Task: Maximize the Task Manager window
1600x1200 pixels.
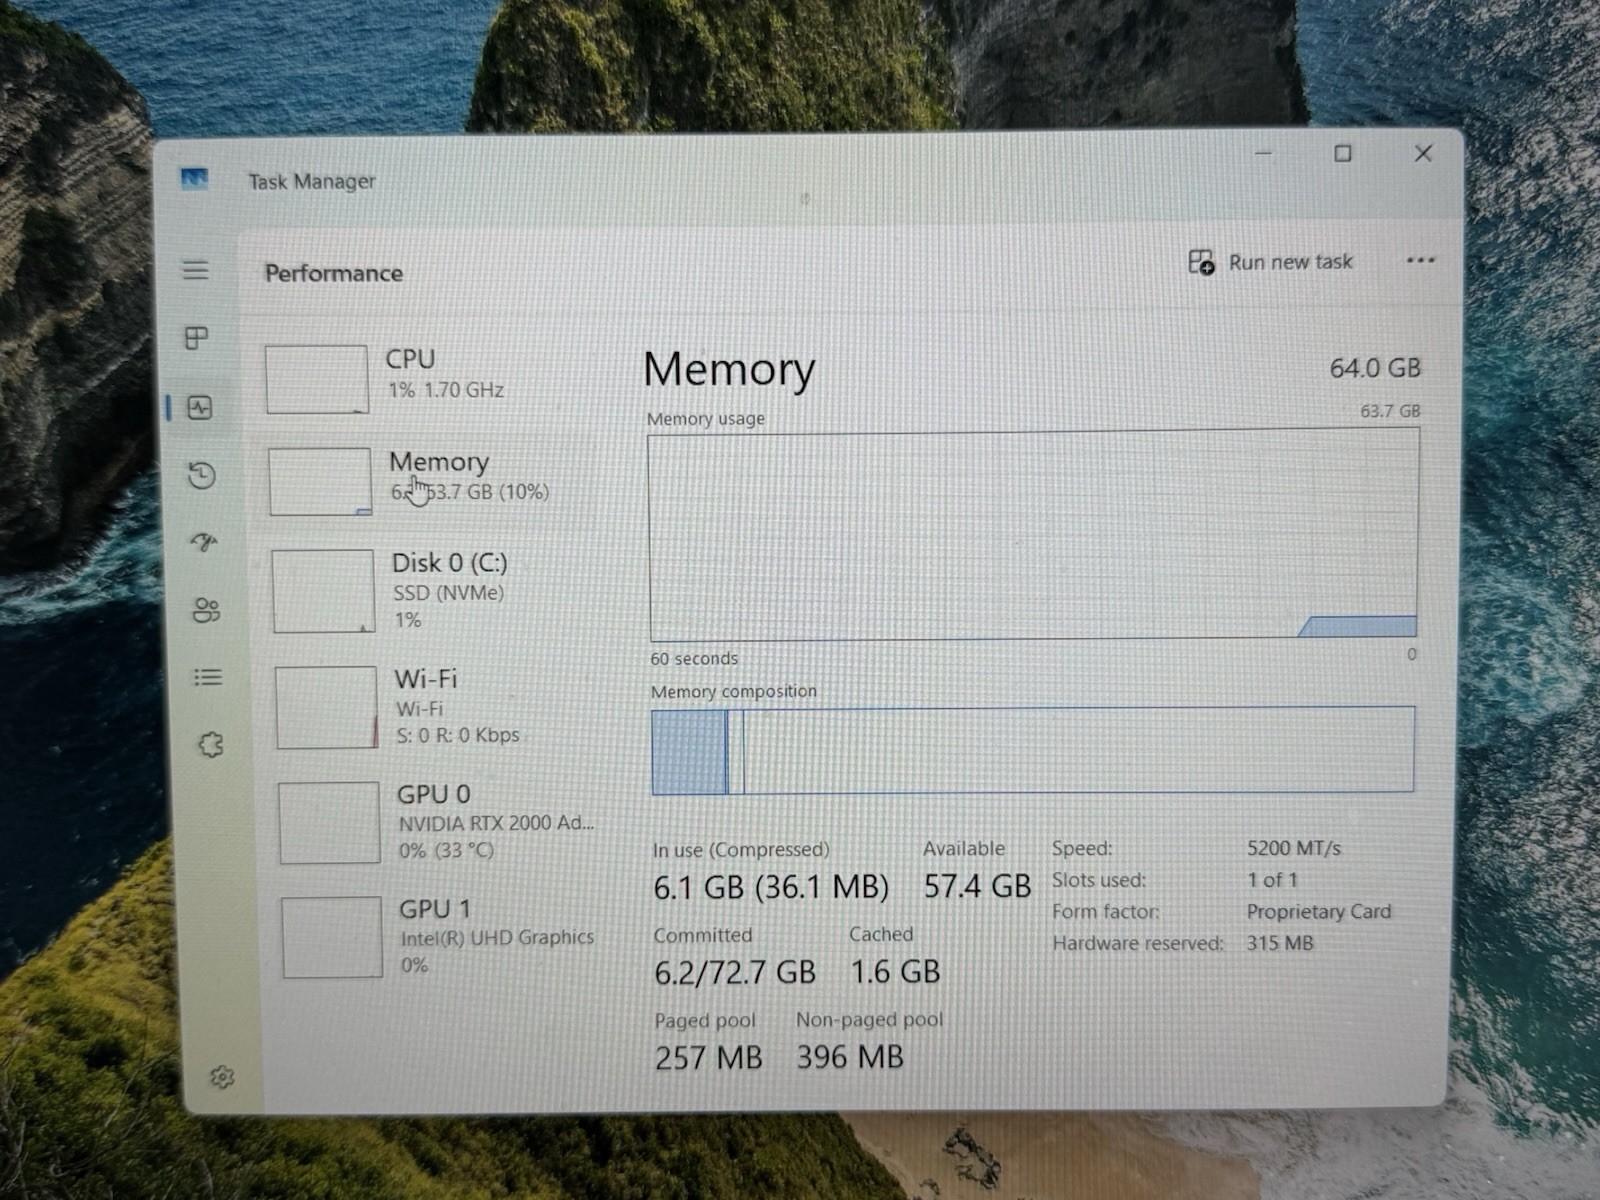Action: [x=1343, y=153]
